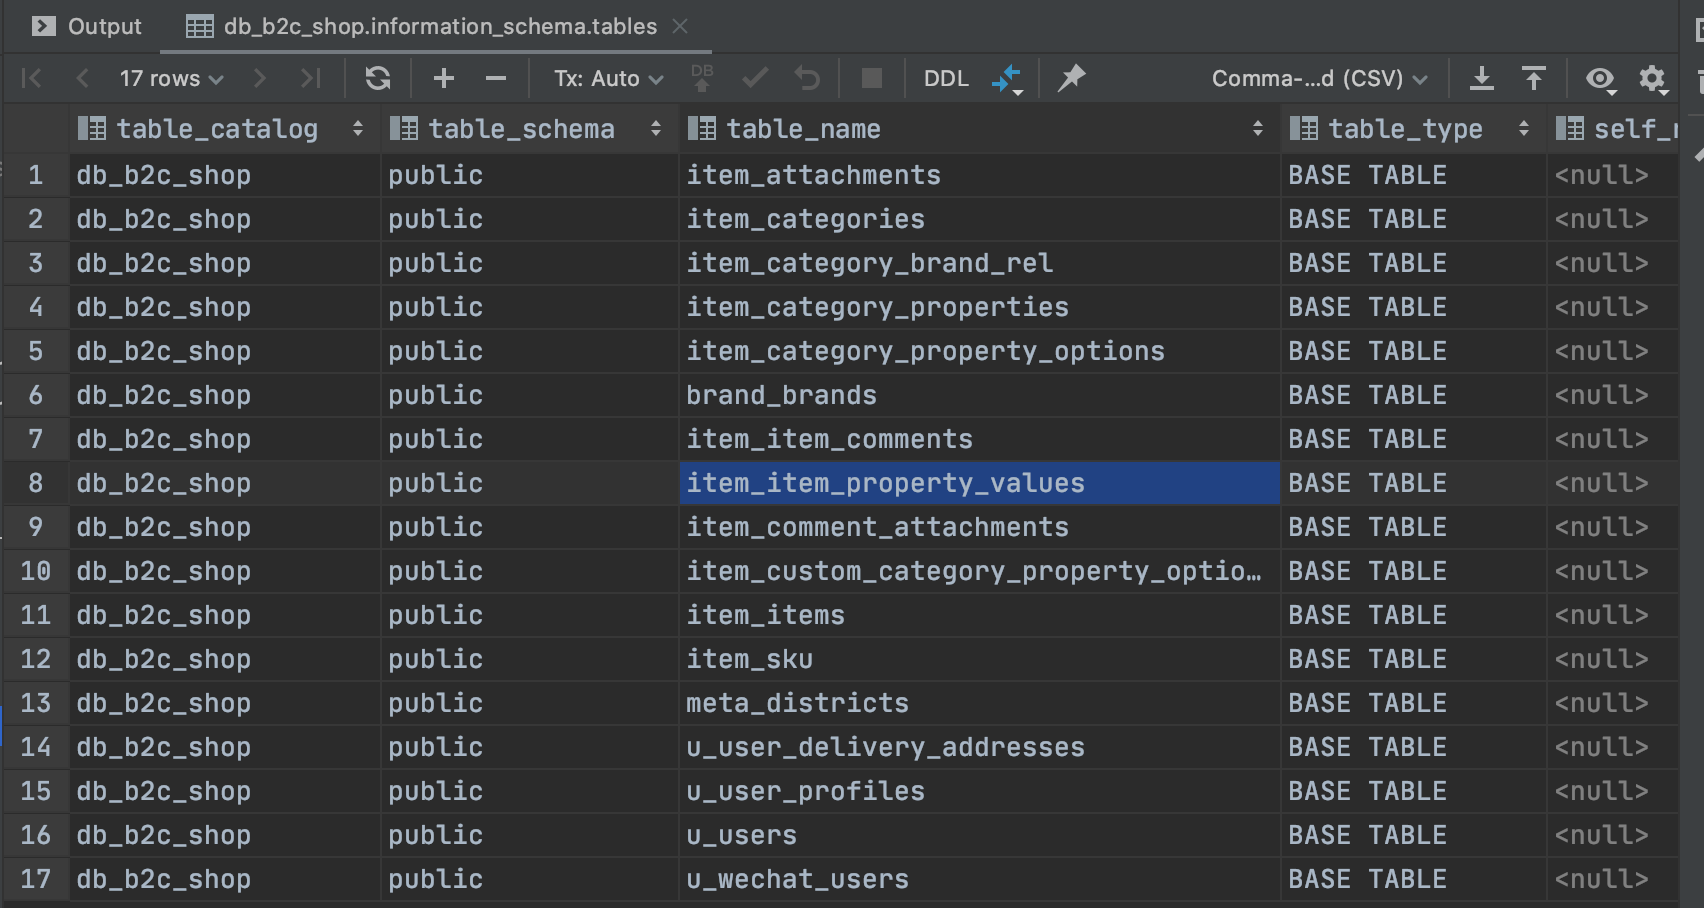The width and height of the screenshot is (1704, 908).
Task: Switch to the Output tab
Action: click(x=87, y=26)
